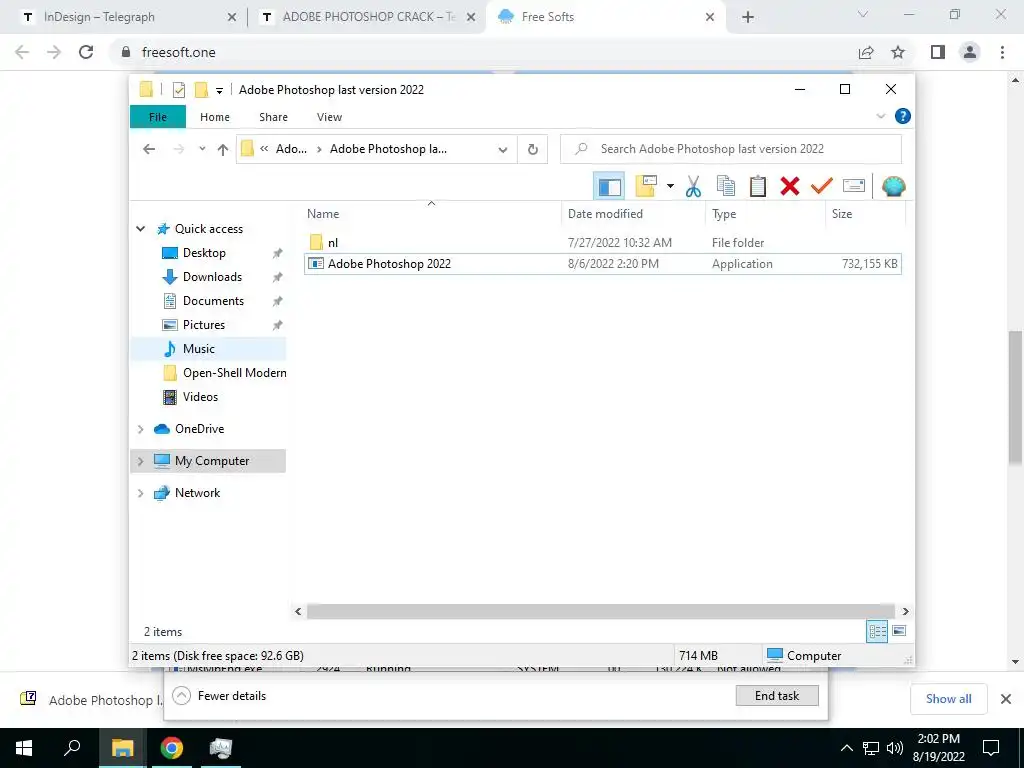Select Downloads in Quick access
This screenshot has width=1024, height=768.
coord(212,277)
